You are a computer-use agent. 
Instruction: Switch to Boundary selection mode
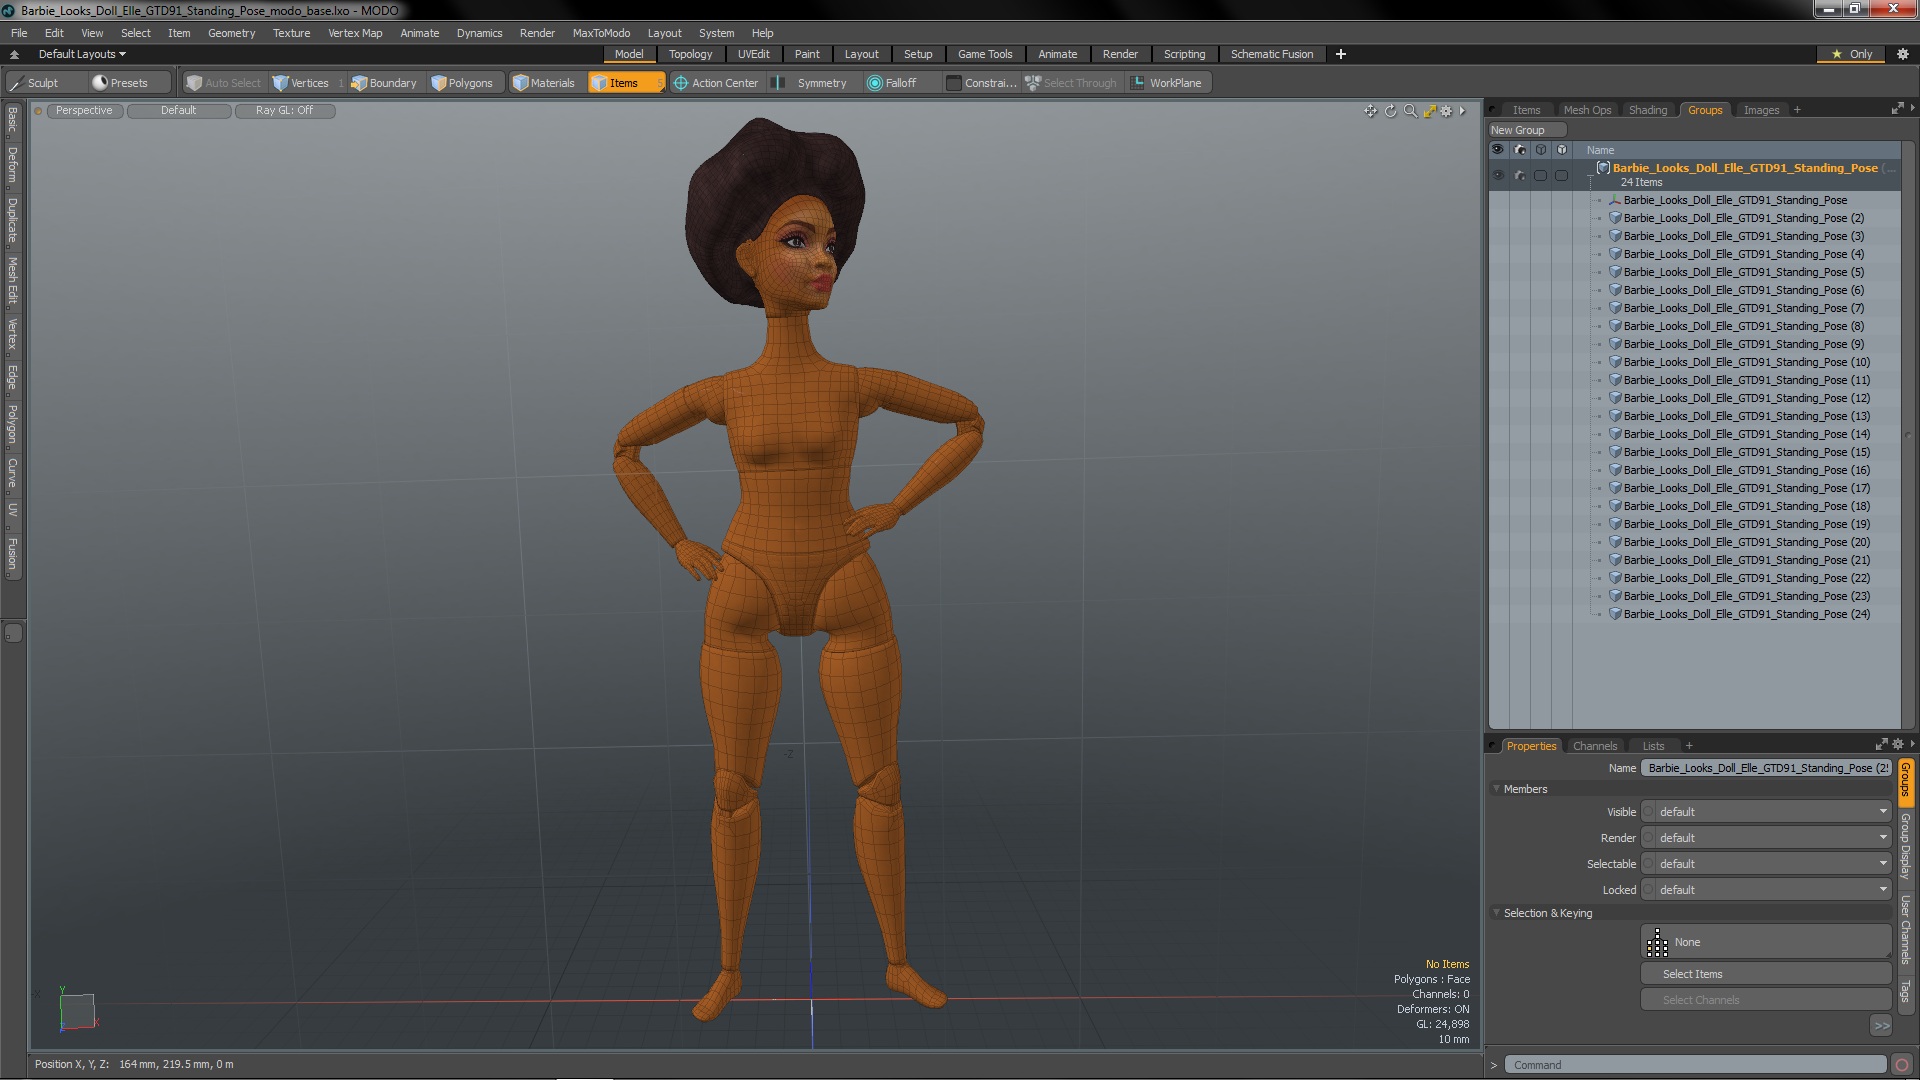click(383, 83)
